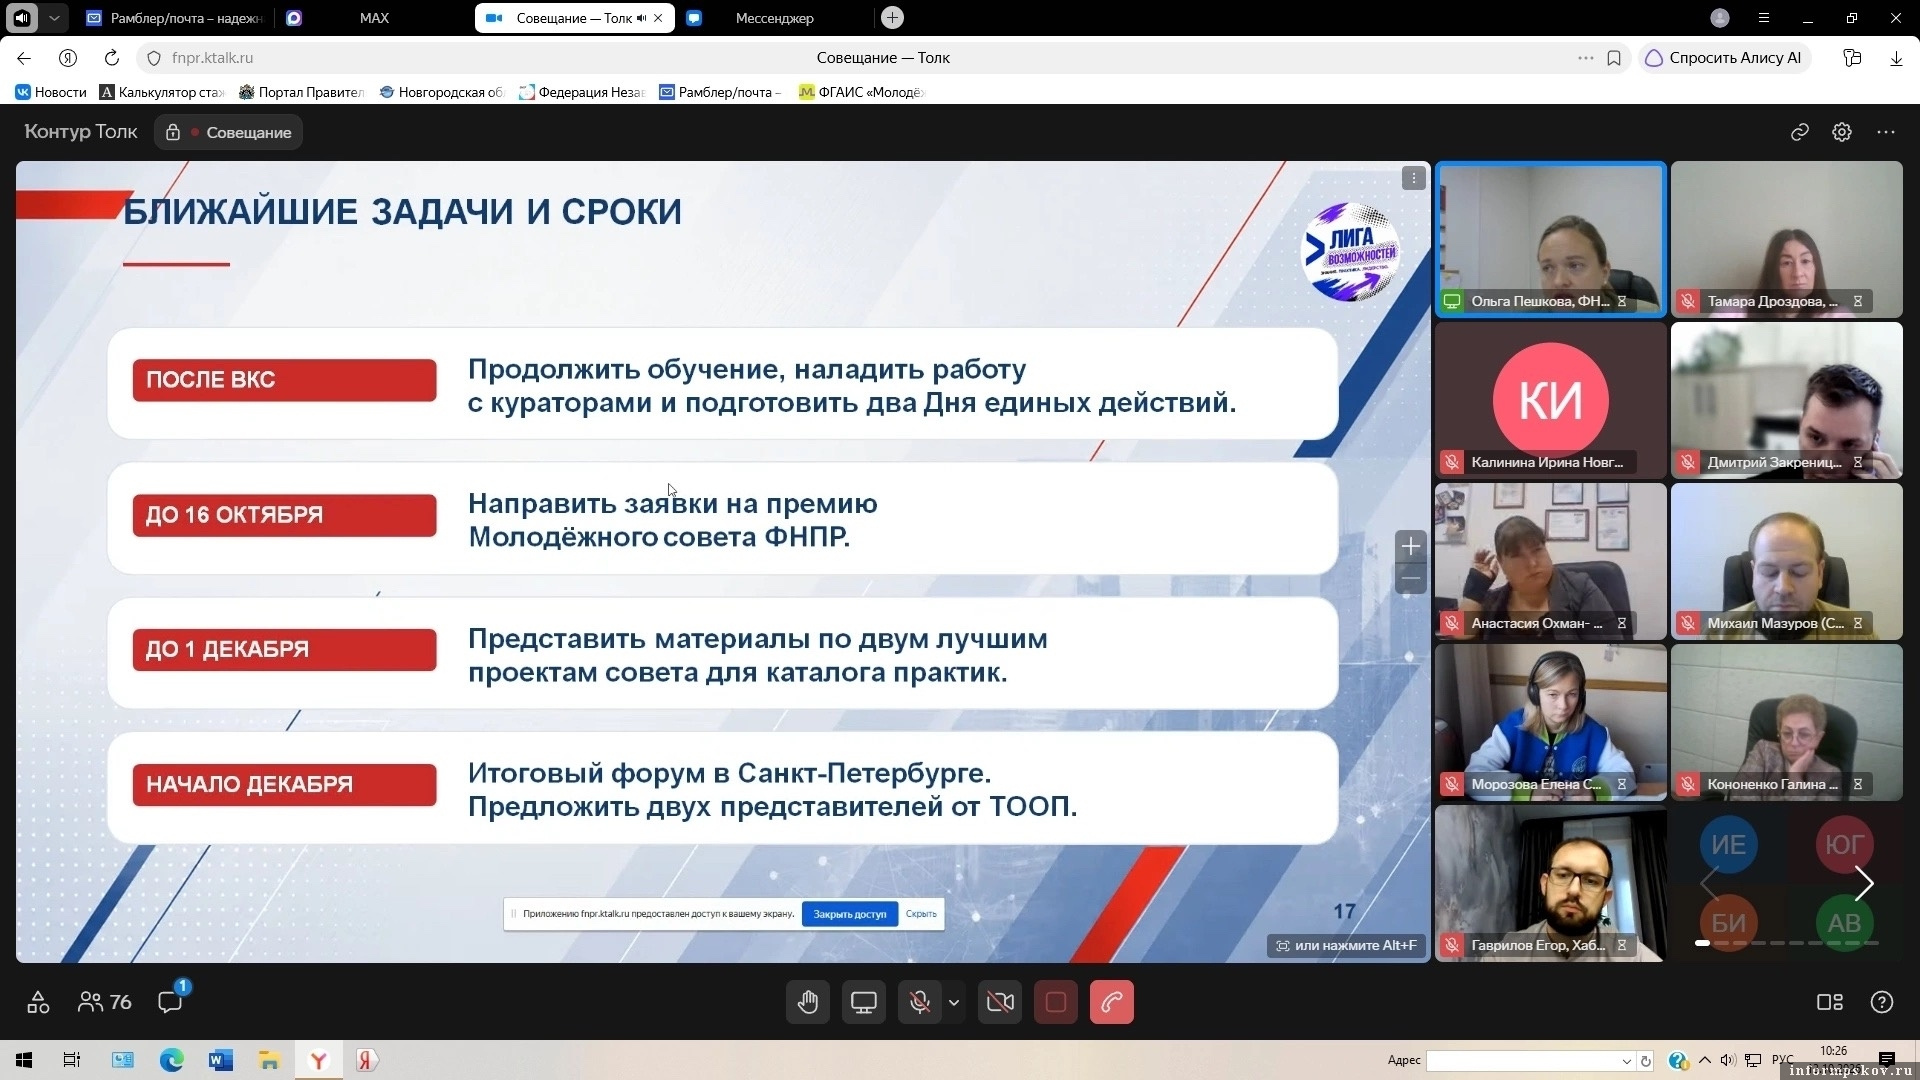Open browser downloads

point(1896,58)
